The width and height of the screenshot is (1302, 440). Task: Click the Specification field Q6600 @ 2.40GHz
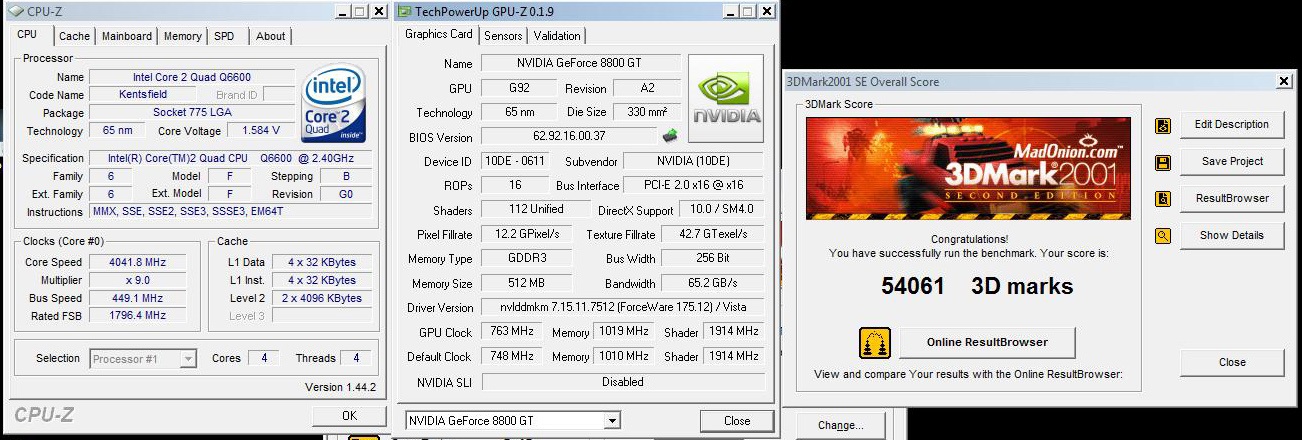point(230,158)
